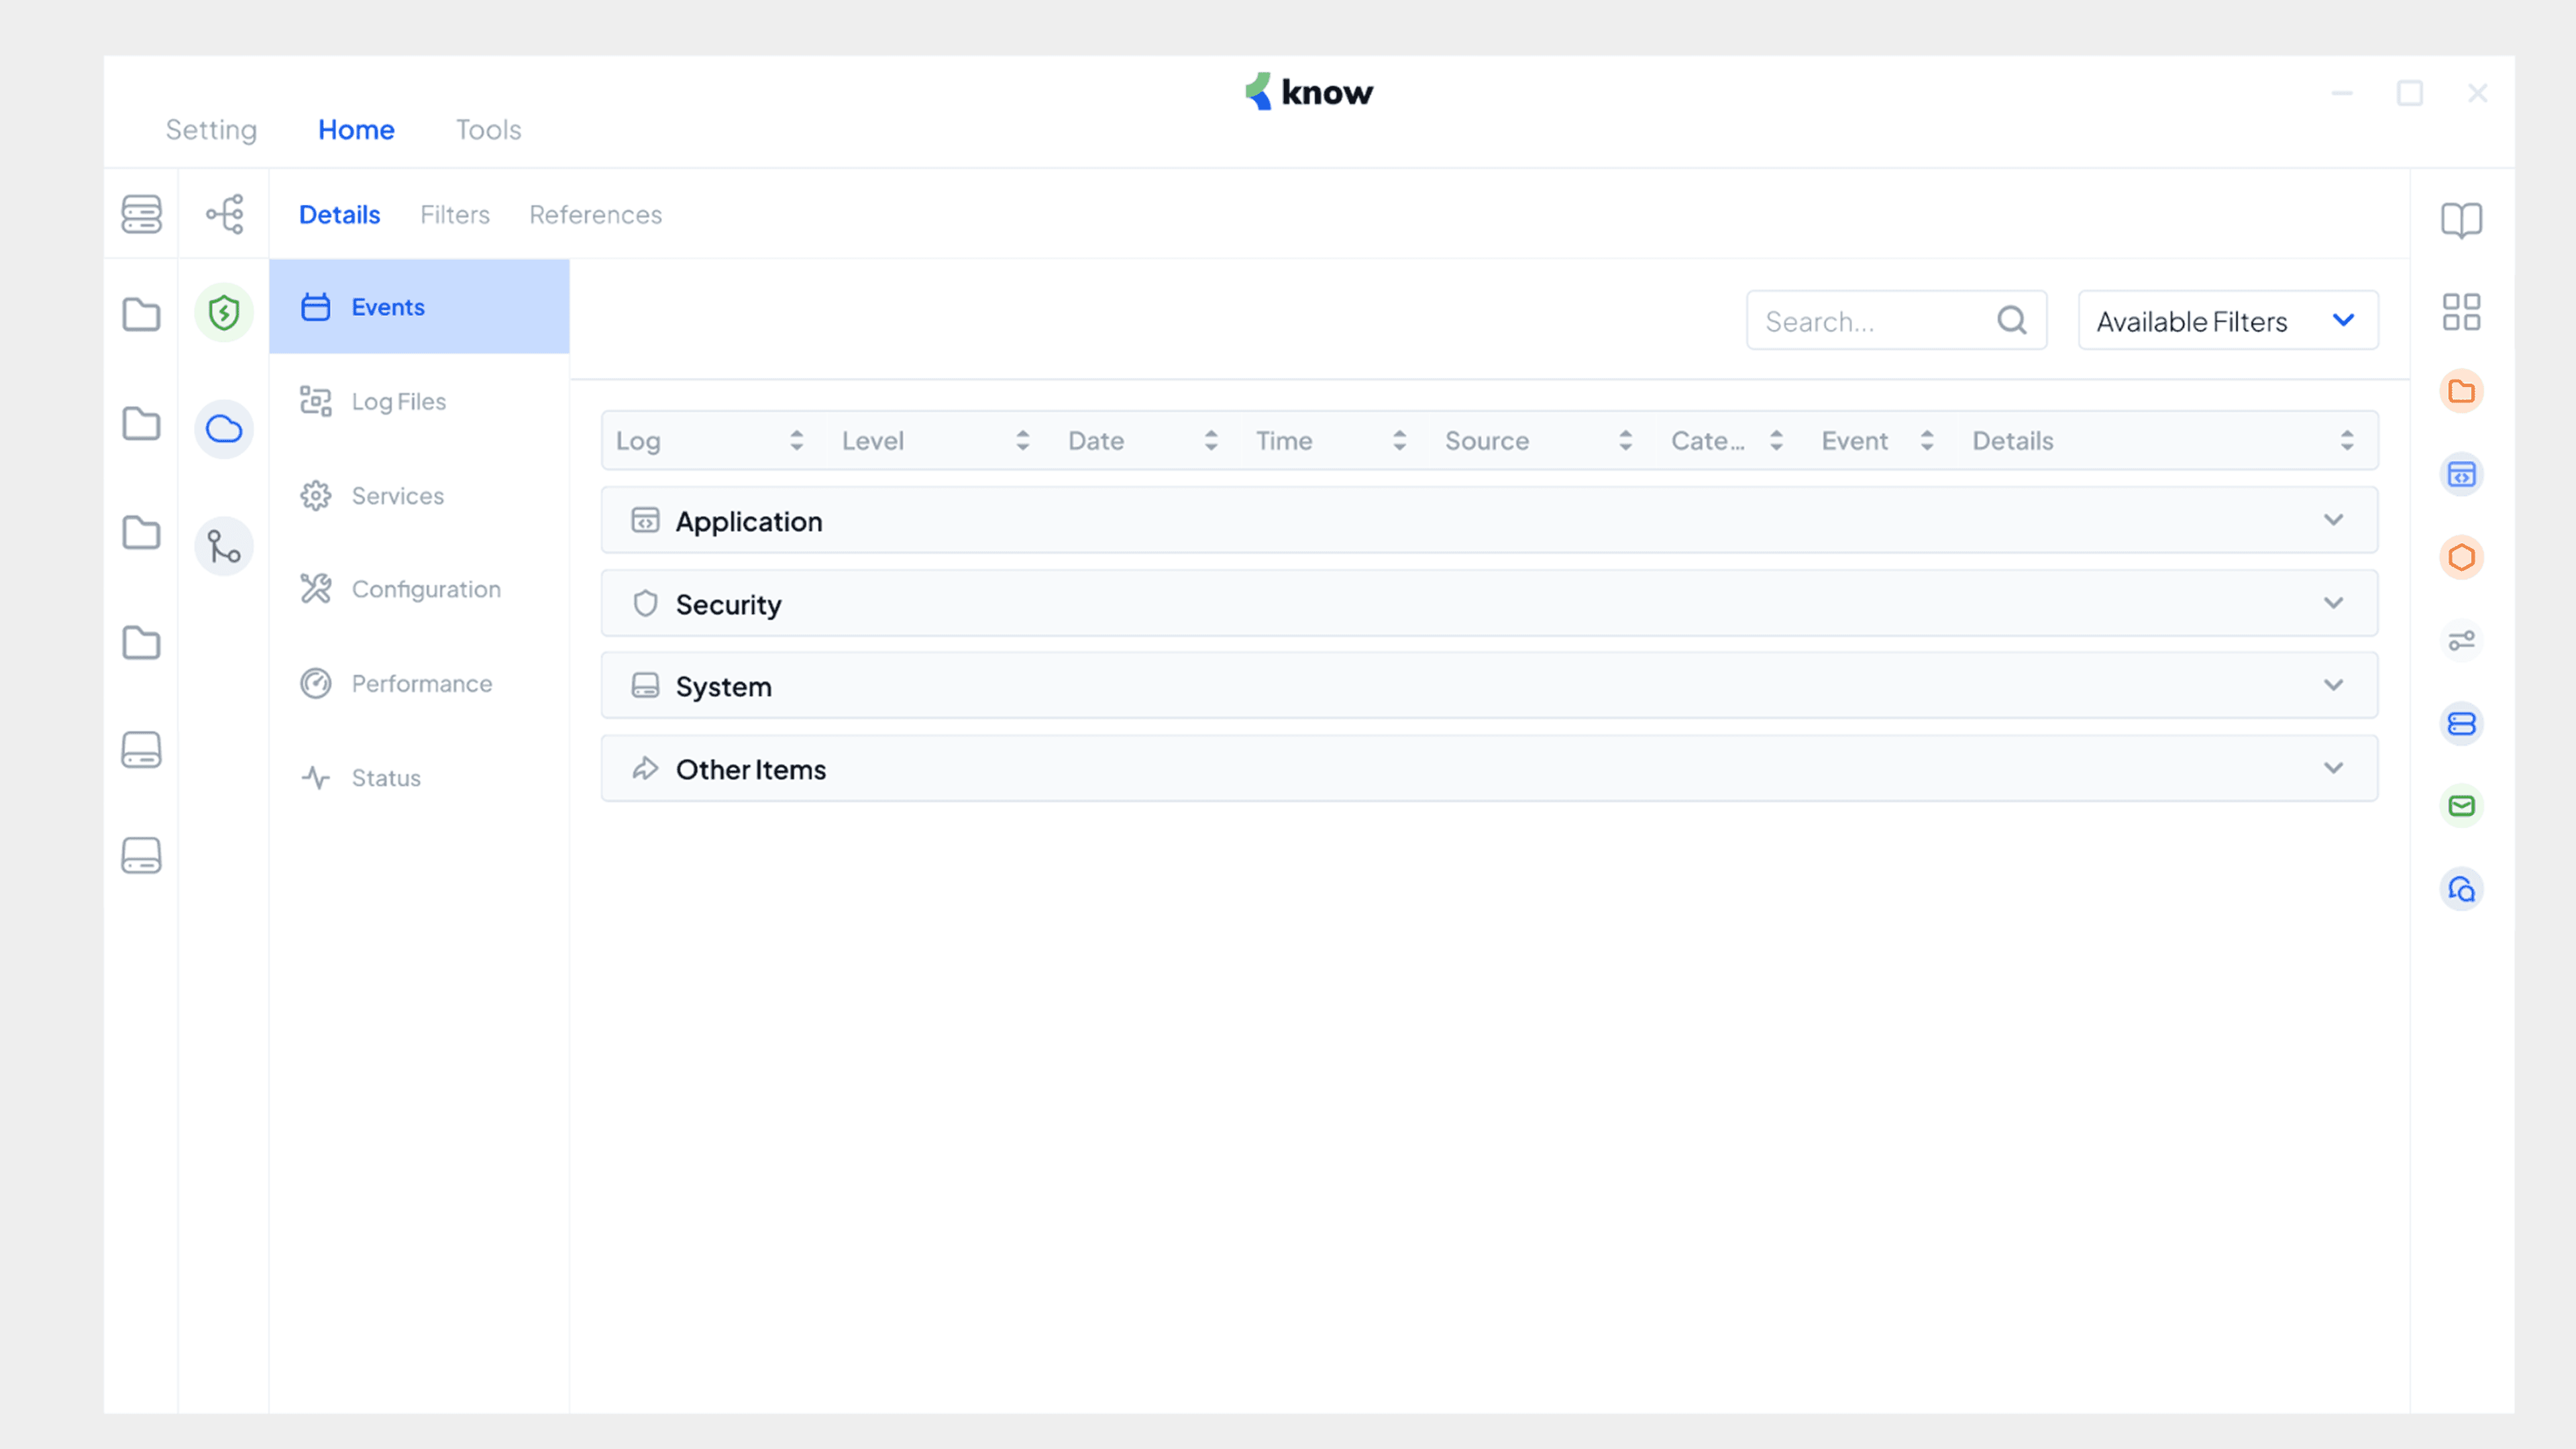Image resolution: width=2576 pixels, height=1449 pixels.
Task: Select the green shield security icon
Action: 224,313
